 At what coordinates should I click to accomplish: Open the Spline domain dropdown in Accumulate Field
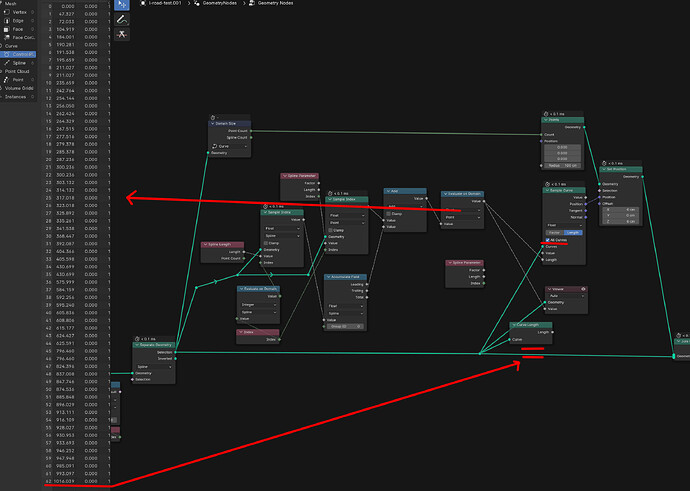346,313
